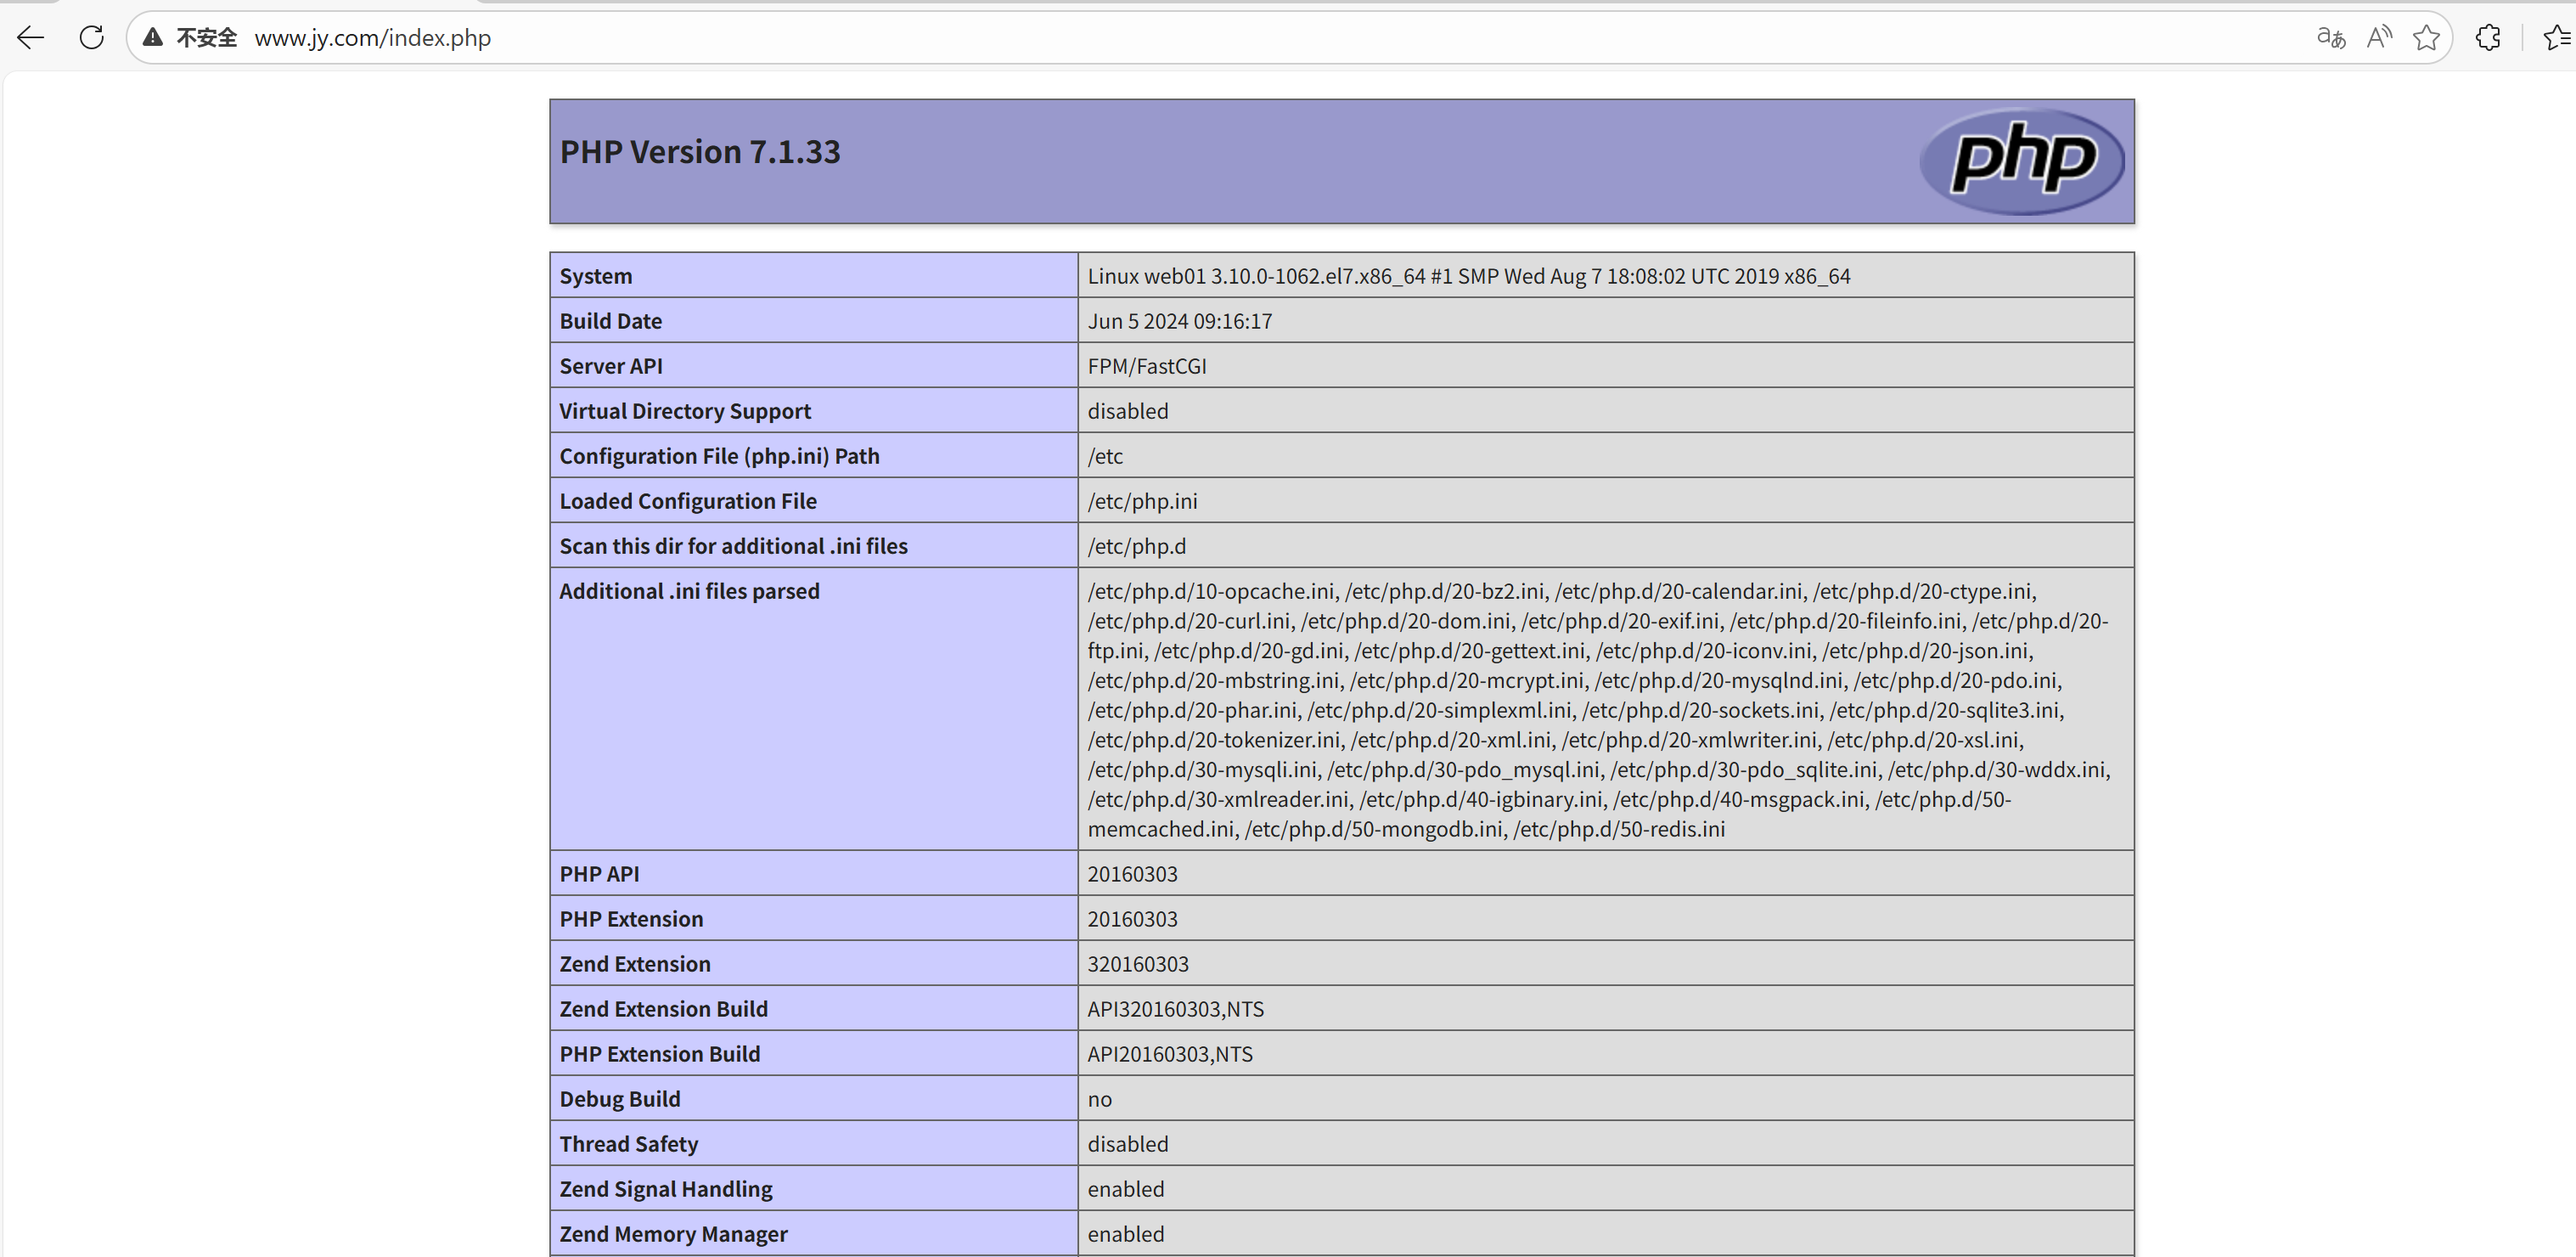Image resolution: width=2576 pixels, height=1257 pixels.
Task: Click the www.jy.com/index.php address field
Action: pos(372,38)
